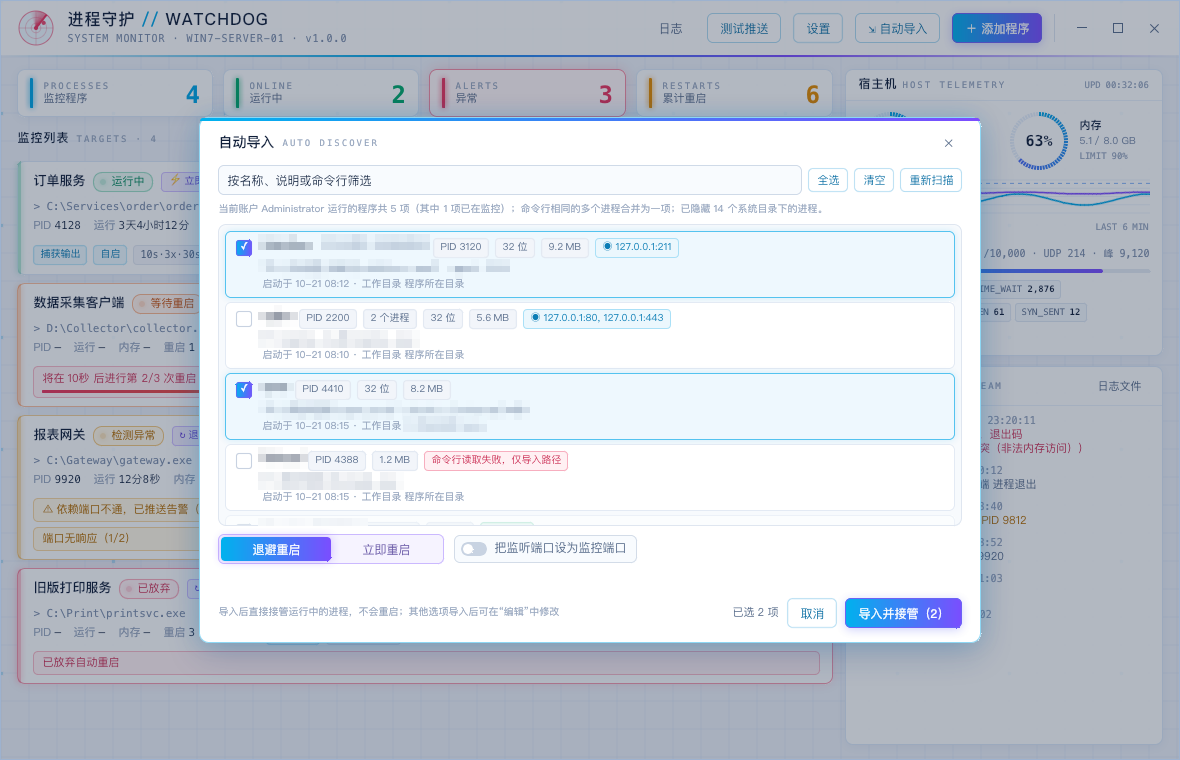Click the Watchdog radar logo icon
This screenshot has width=1180, height=760.
[36, 28]
